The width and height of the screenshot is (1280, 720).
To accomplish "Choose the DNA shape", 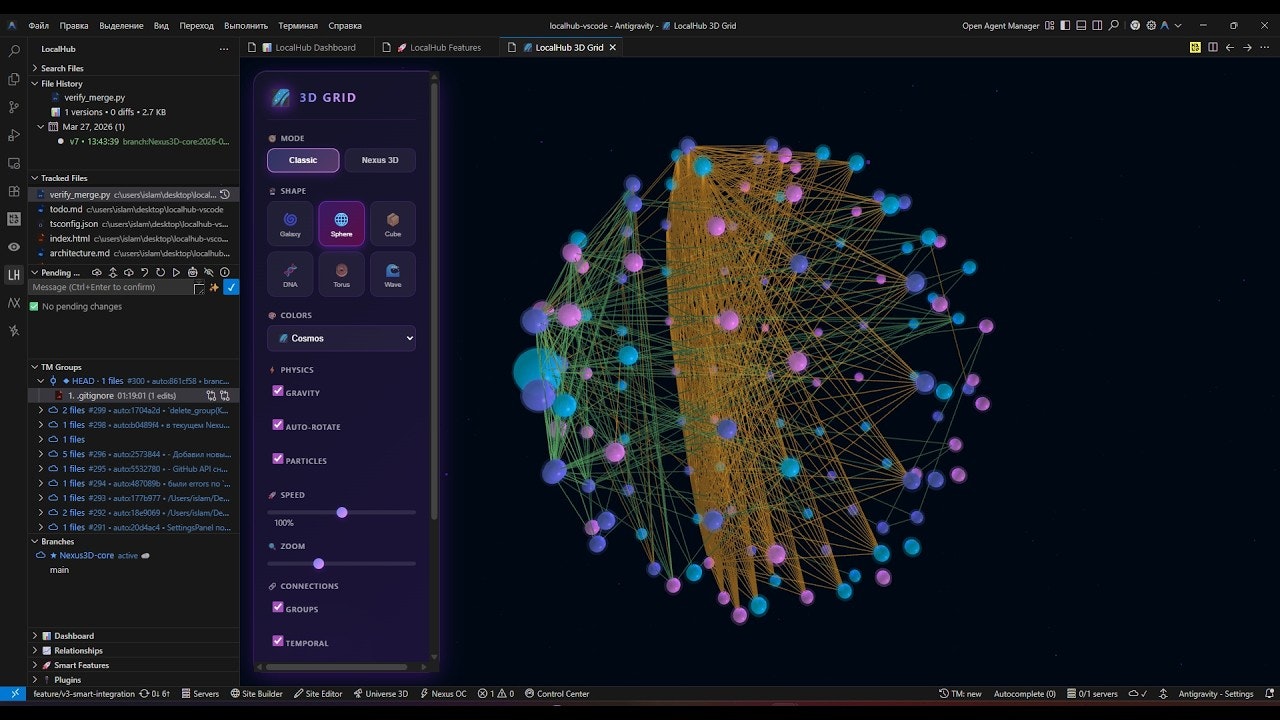I will [290, 274].
